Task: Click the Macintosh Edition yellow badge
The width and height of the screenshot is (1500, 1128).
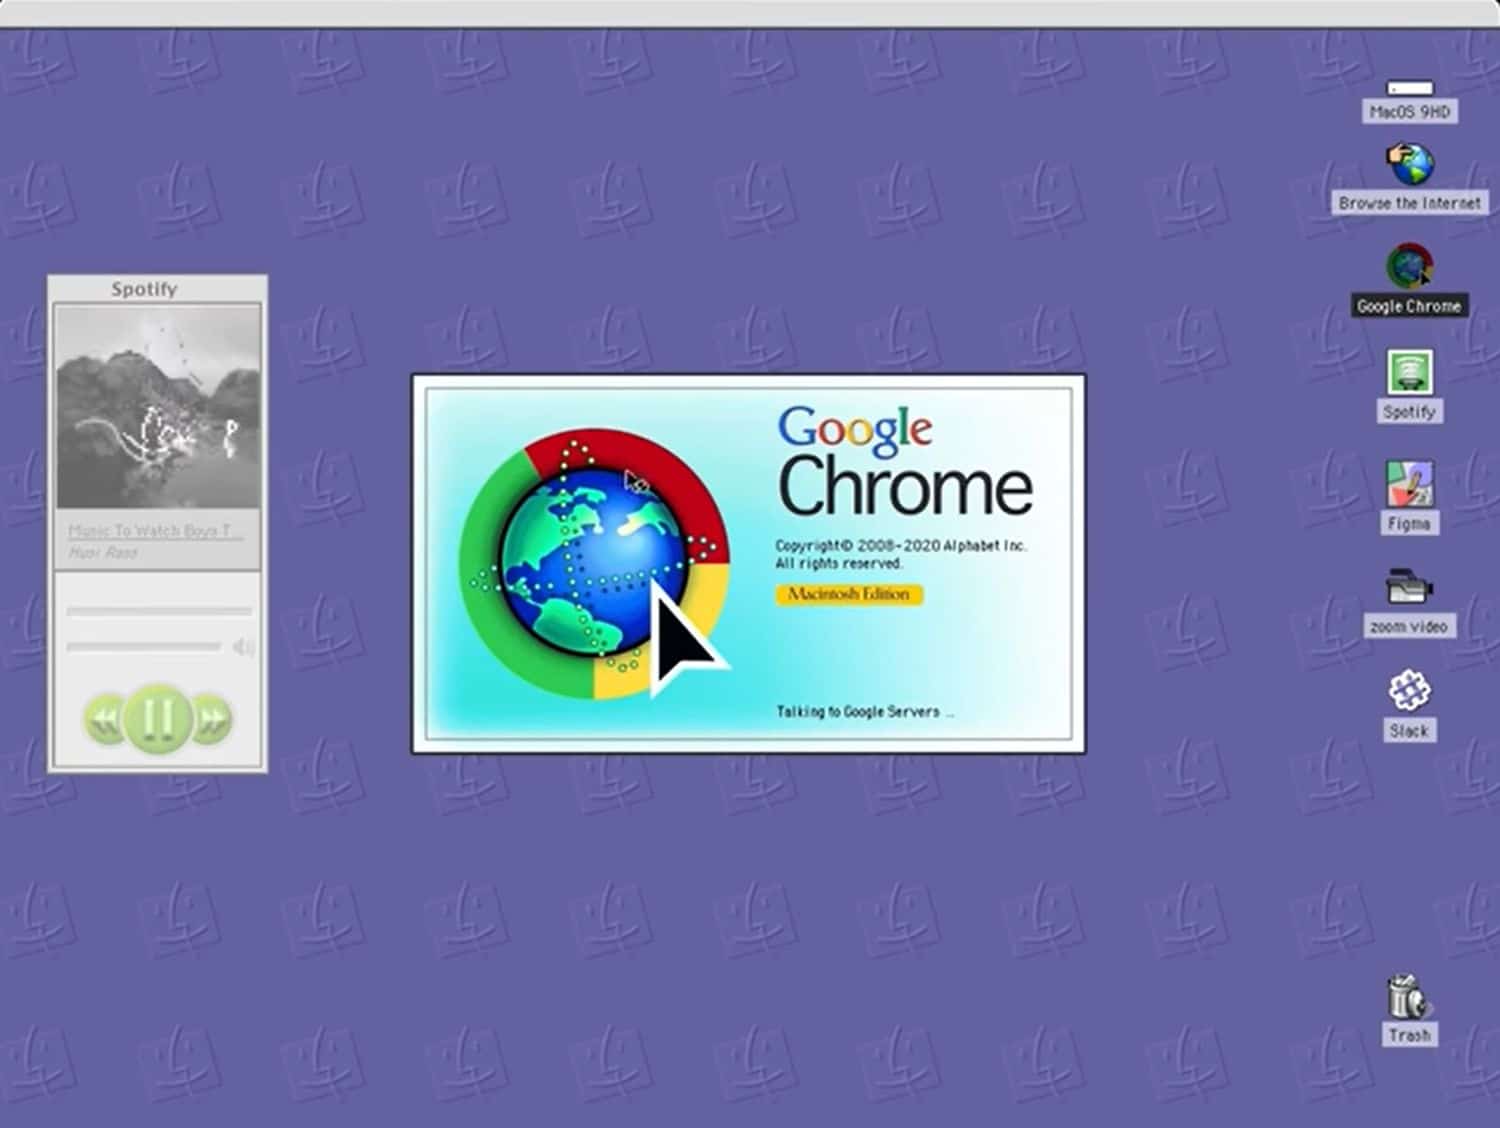Action: click(848, 594)
